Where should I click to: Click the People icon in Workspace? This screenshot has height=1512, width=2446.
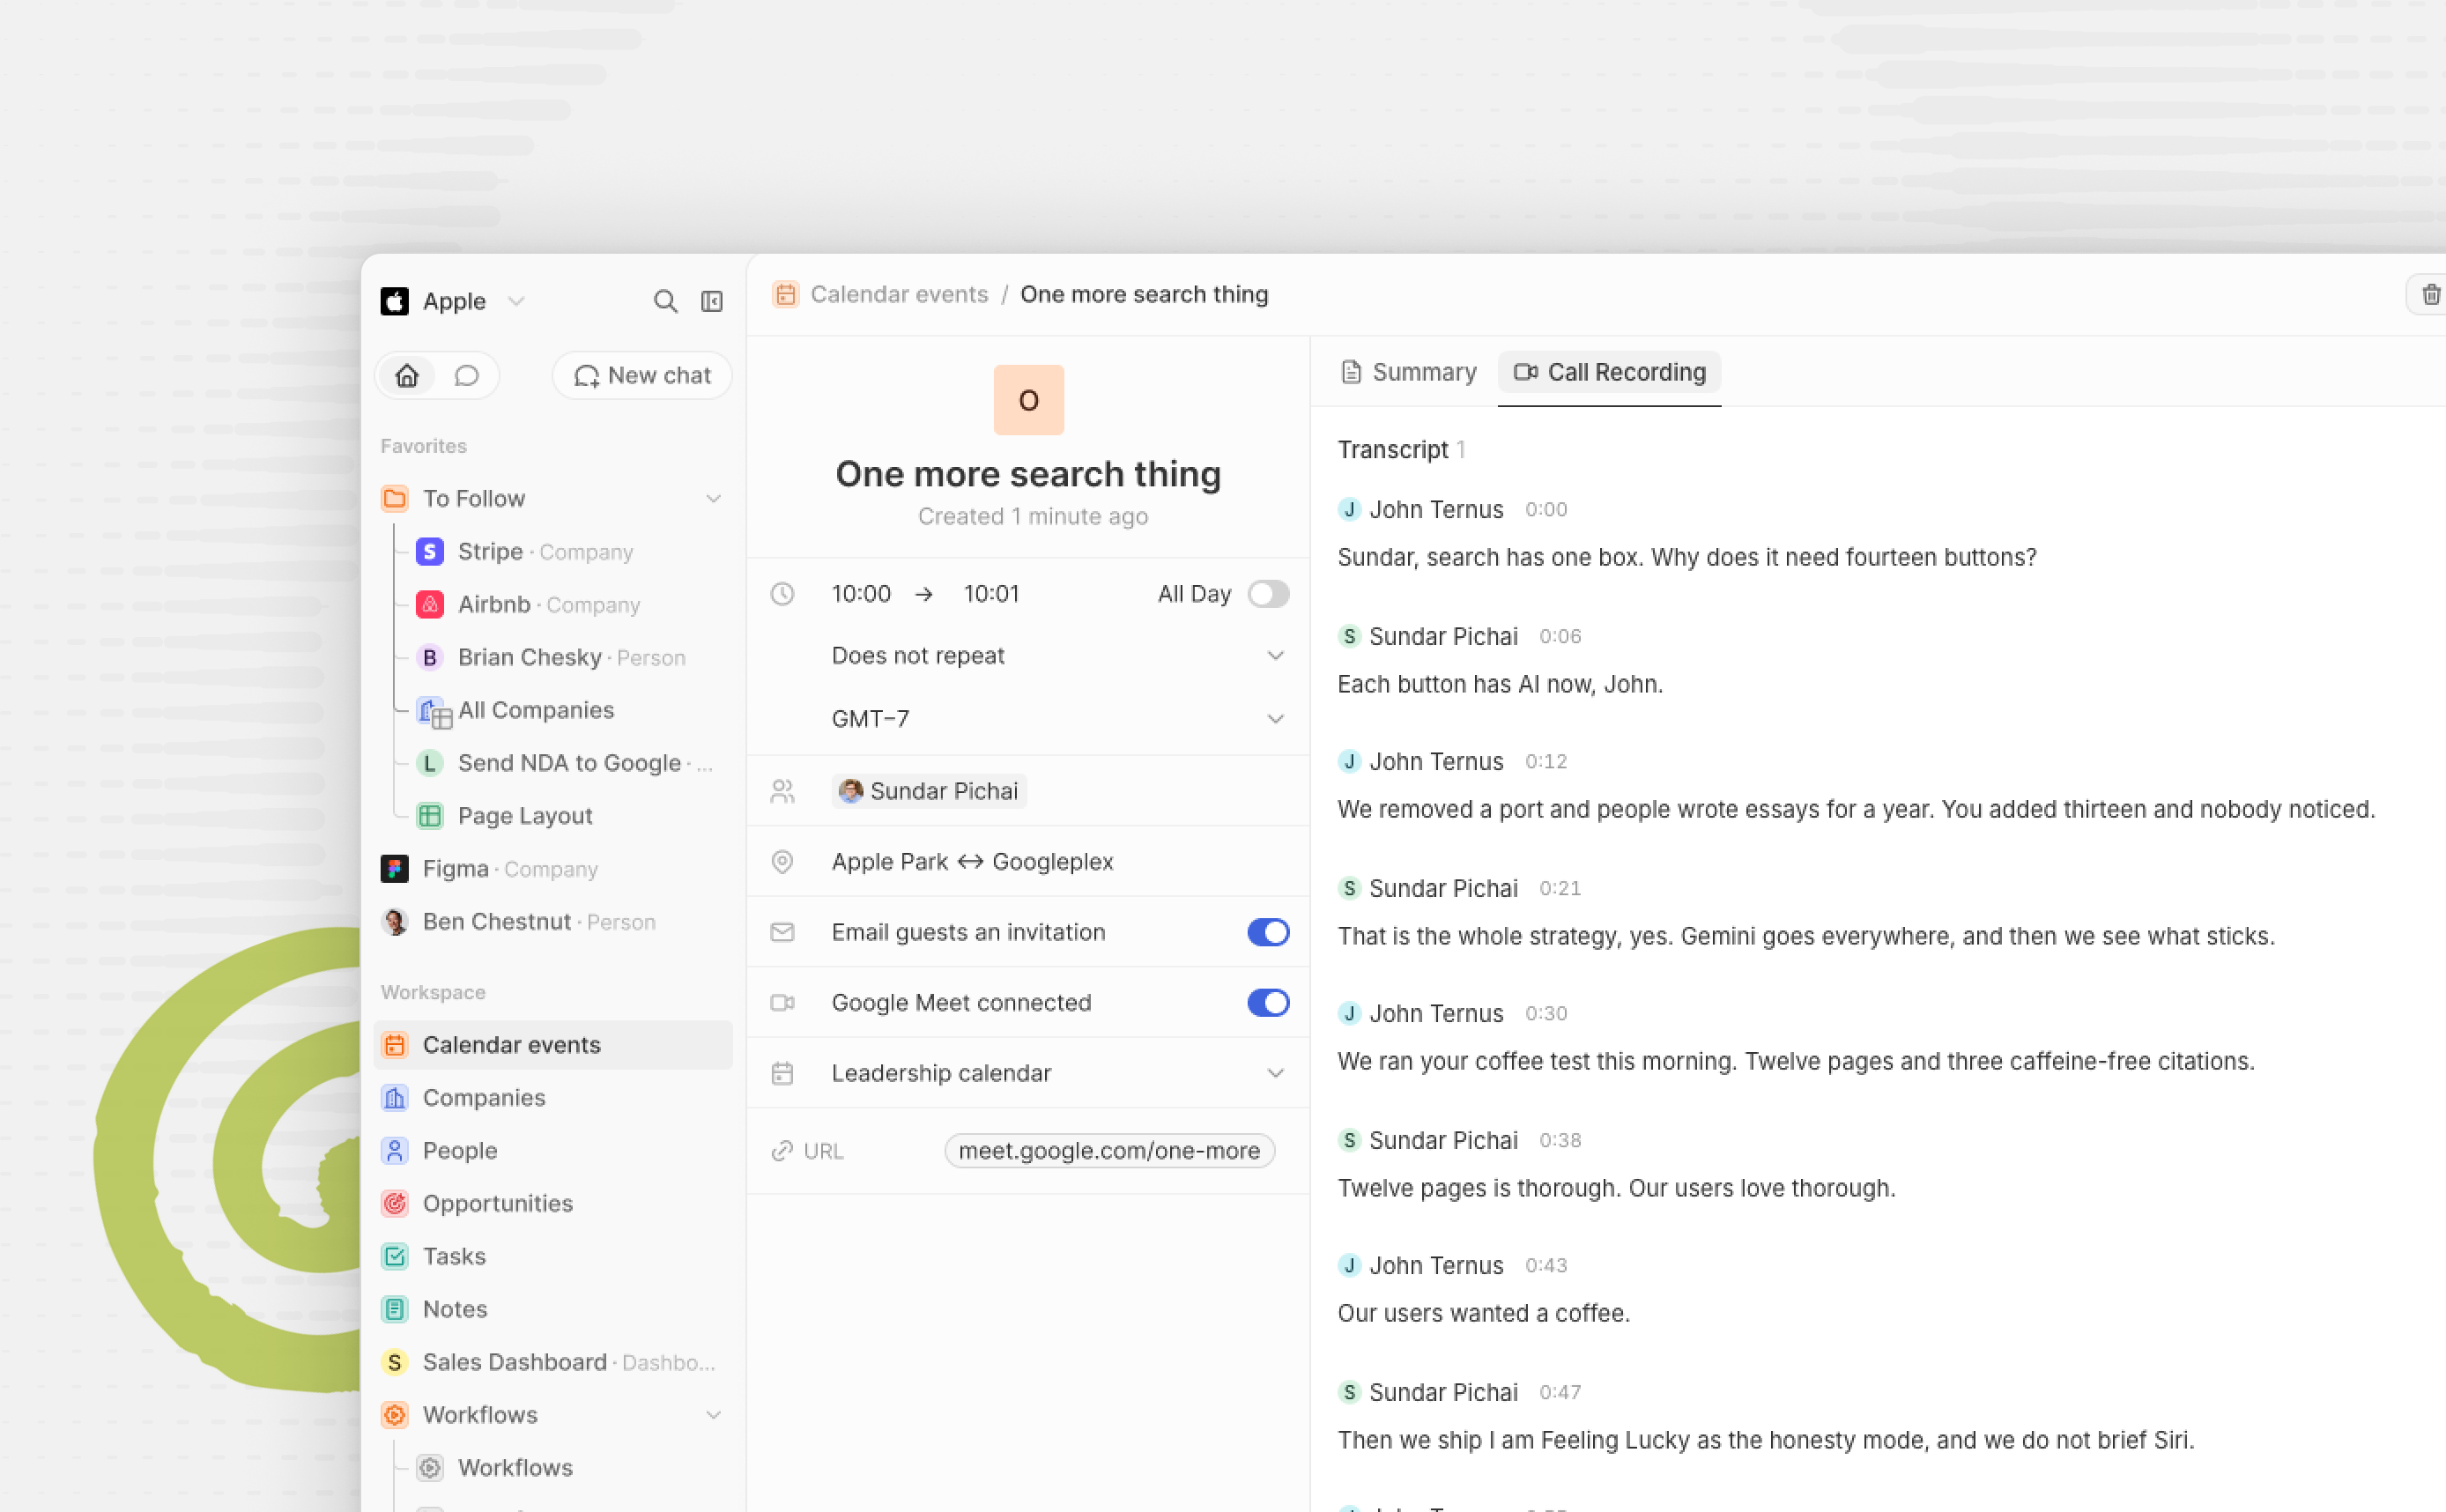tap(395, 1150)
